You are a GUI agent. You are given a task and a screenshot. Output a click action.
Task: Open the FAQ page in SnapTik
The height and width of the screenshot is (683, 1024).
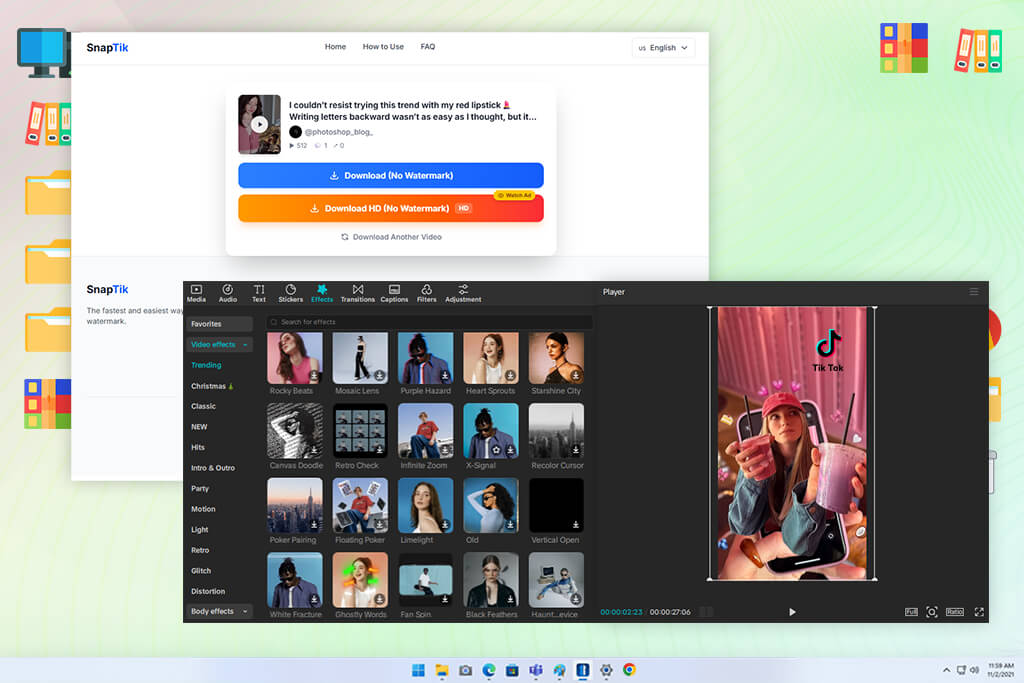coord(428,46)
